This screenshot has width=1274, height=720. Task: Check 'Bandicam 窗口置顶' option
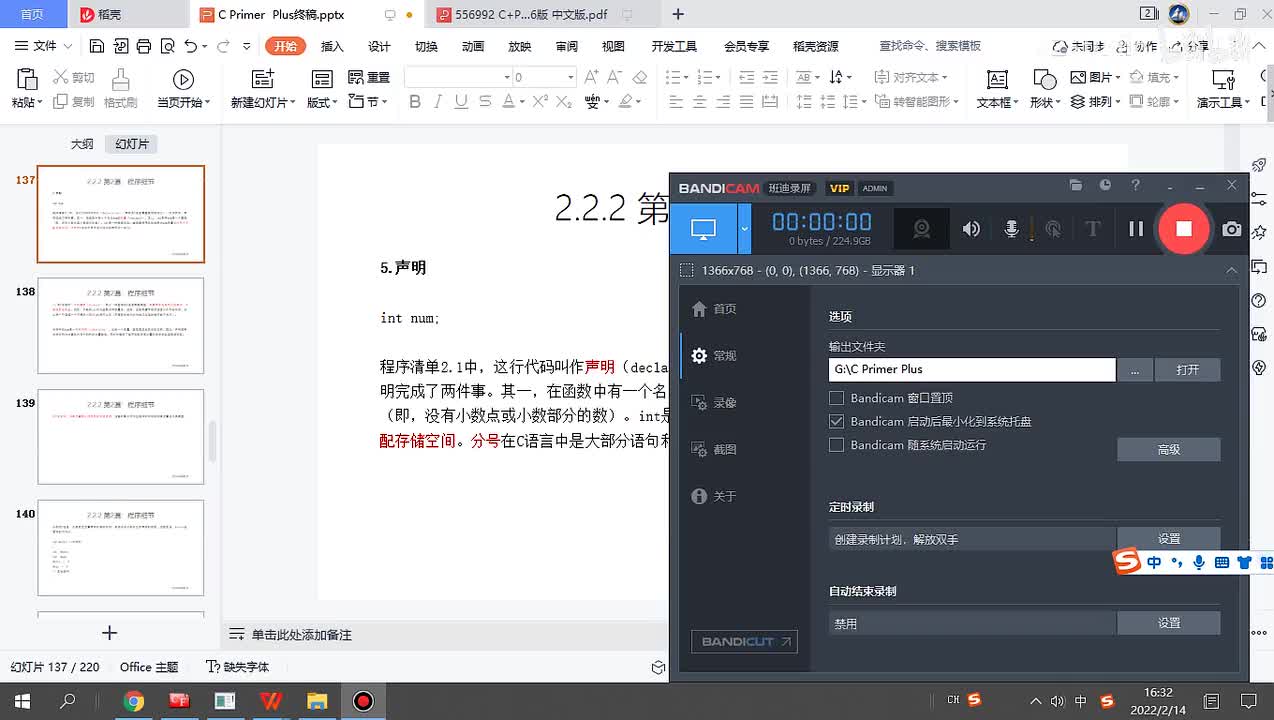click(837, 398)
